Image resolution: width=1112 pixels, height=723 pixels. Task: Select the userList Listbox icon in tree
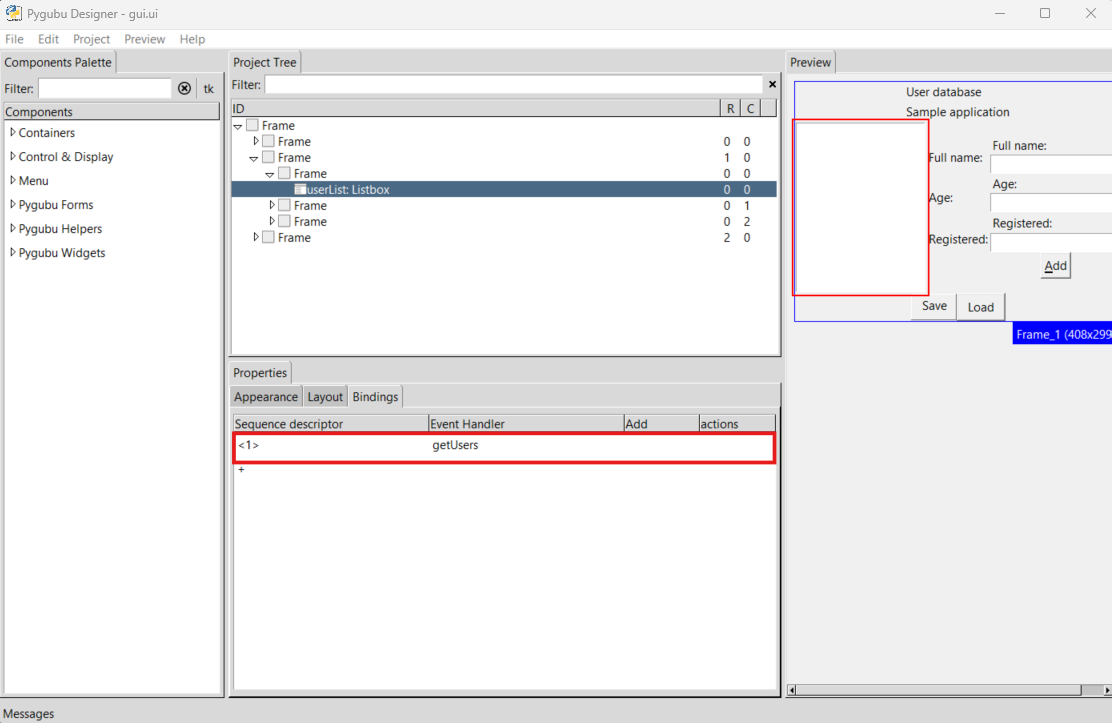coord(300,190)
